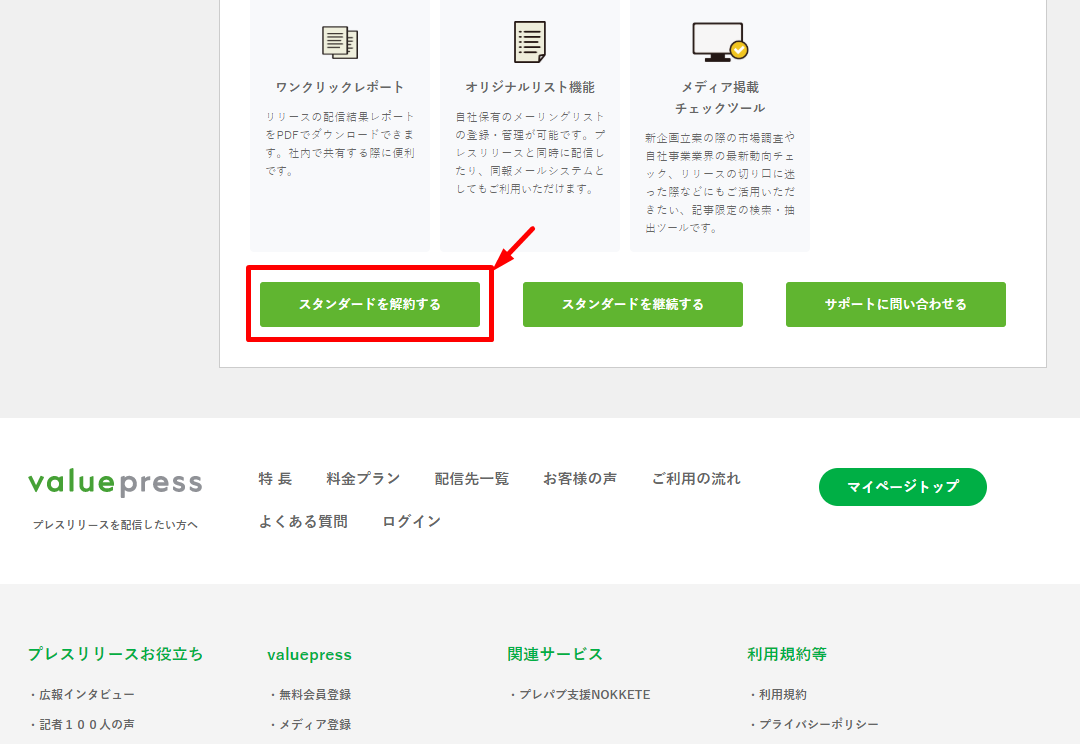Click the オリジナルリスト機能 heading

530,87
